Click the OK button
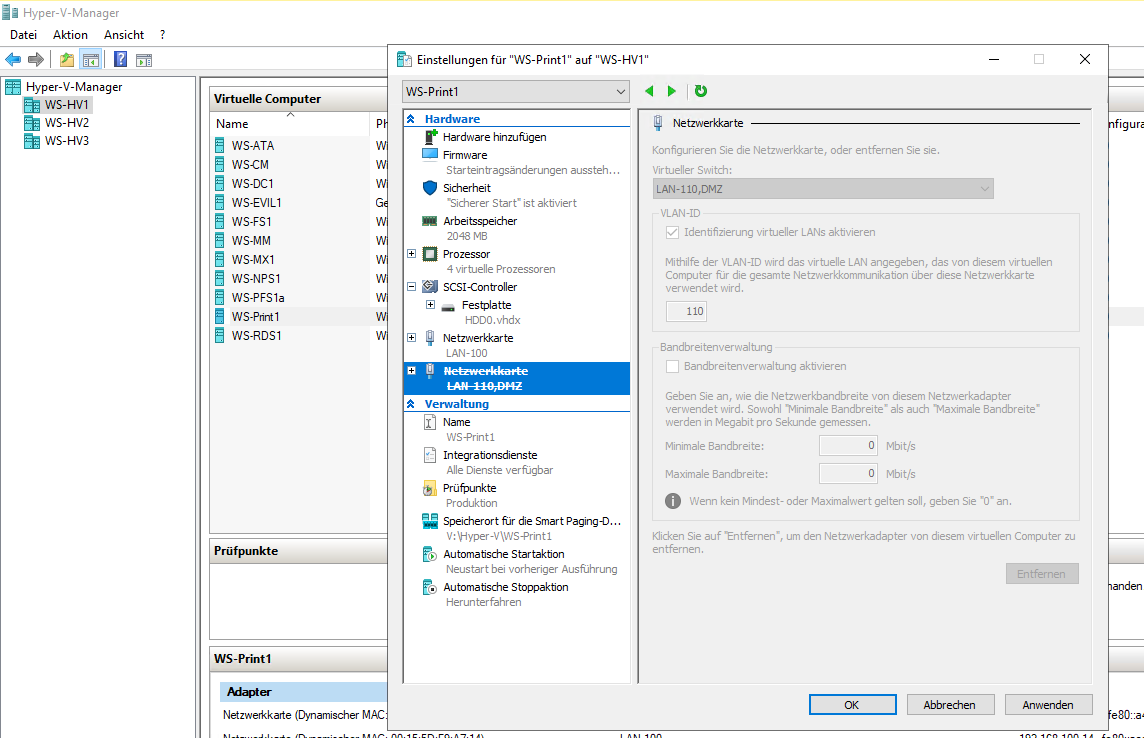Viewport: 1144px width, 738px height. point(852,704)
